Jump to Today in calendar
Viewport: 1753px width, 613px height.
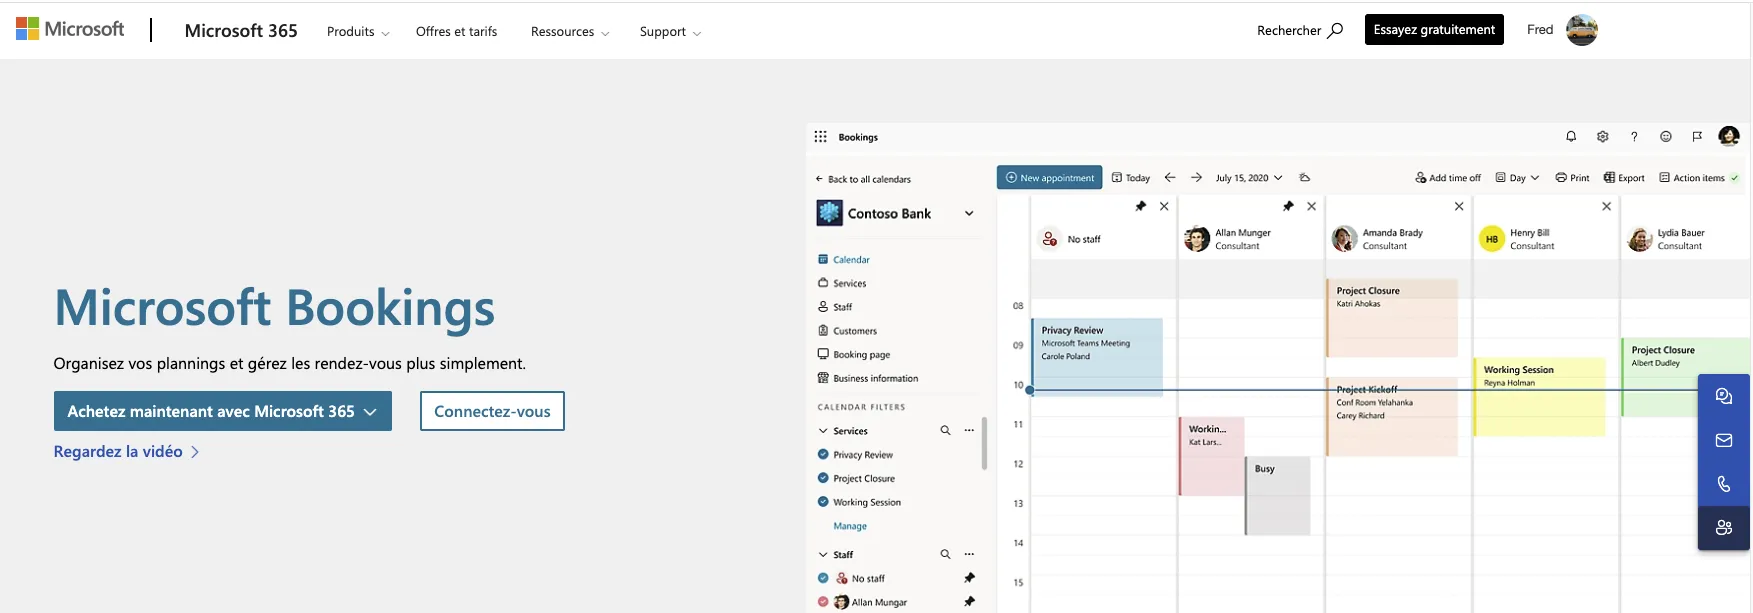point(1131,178)
